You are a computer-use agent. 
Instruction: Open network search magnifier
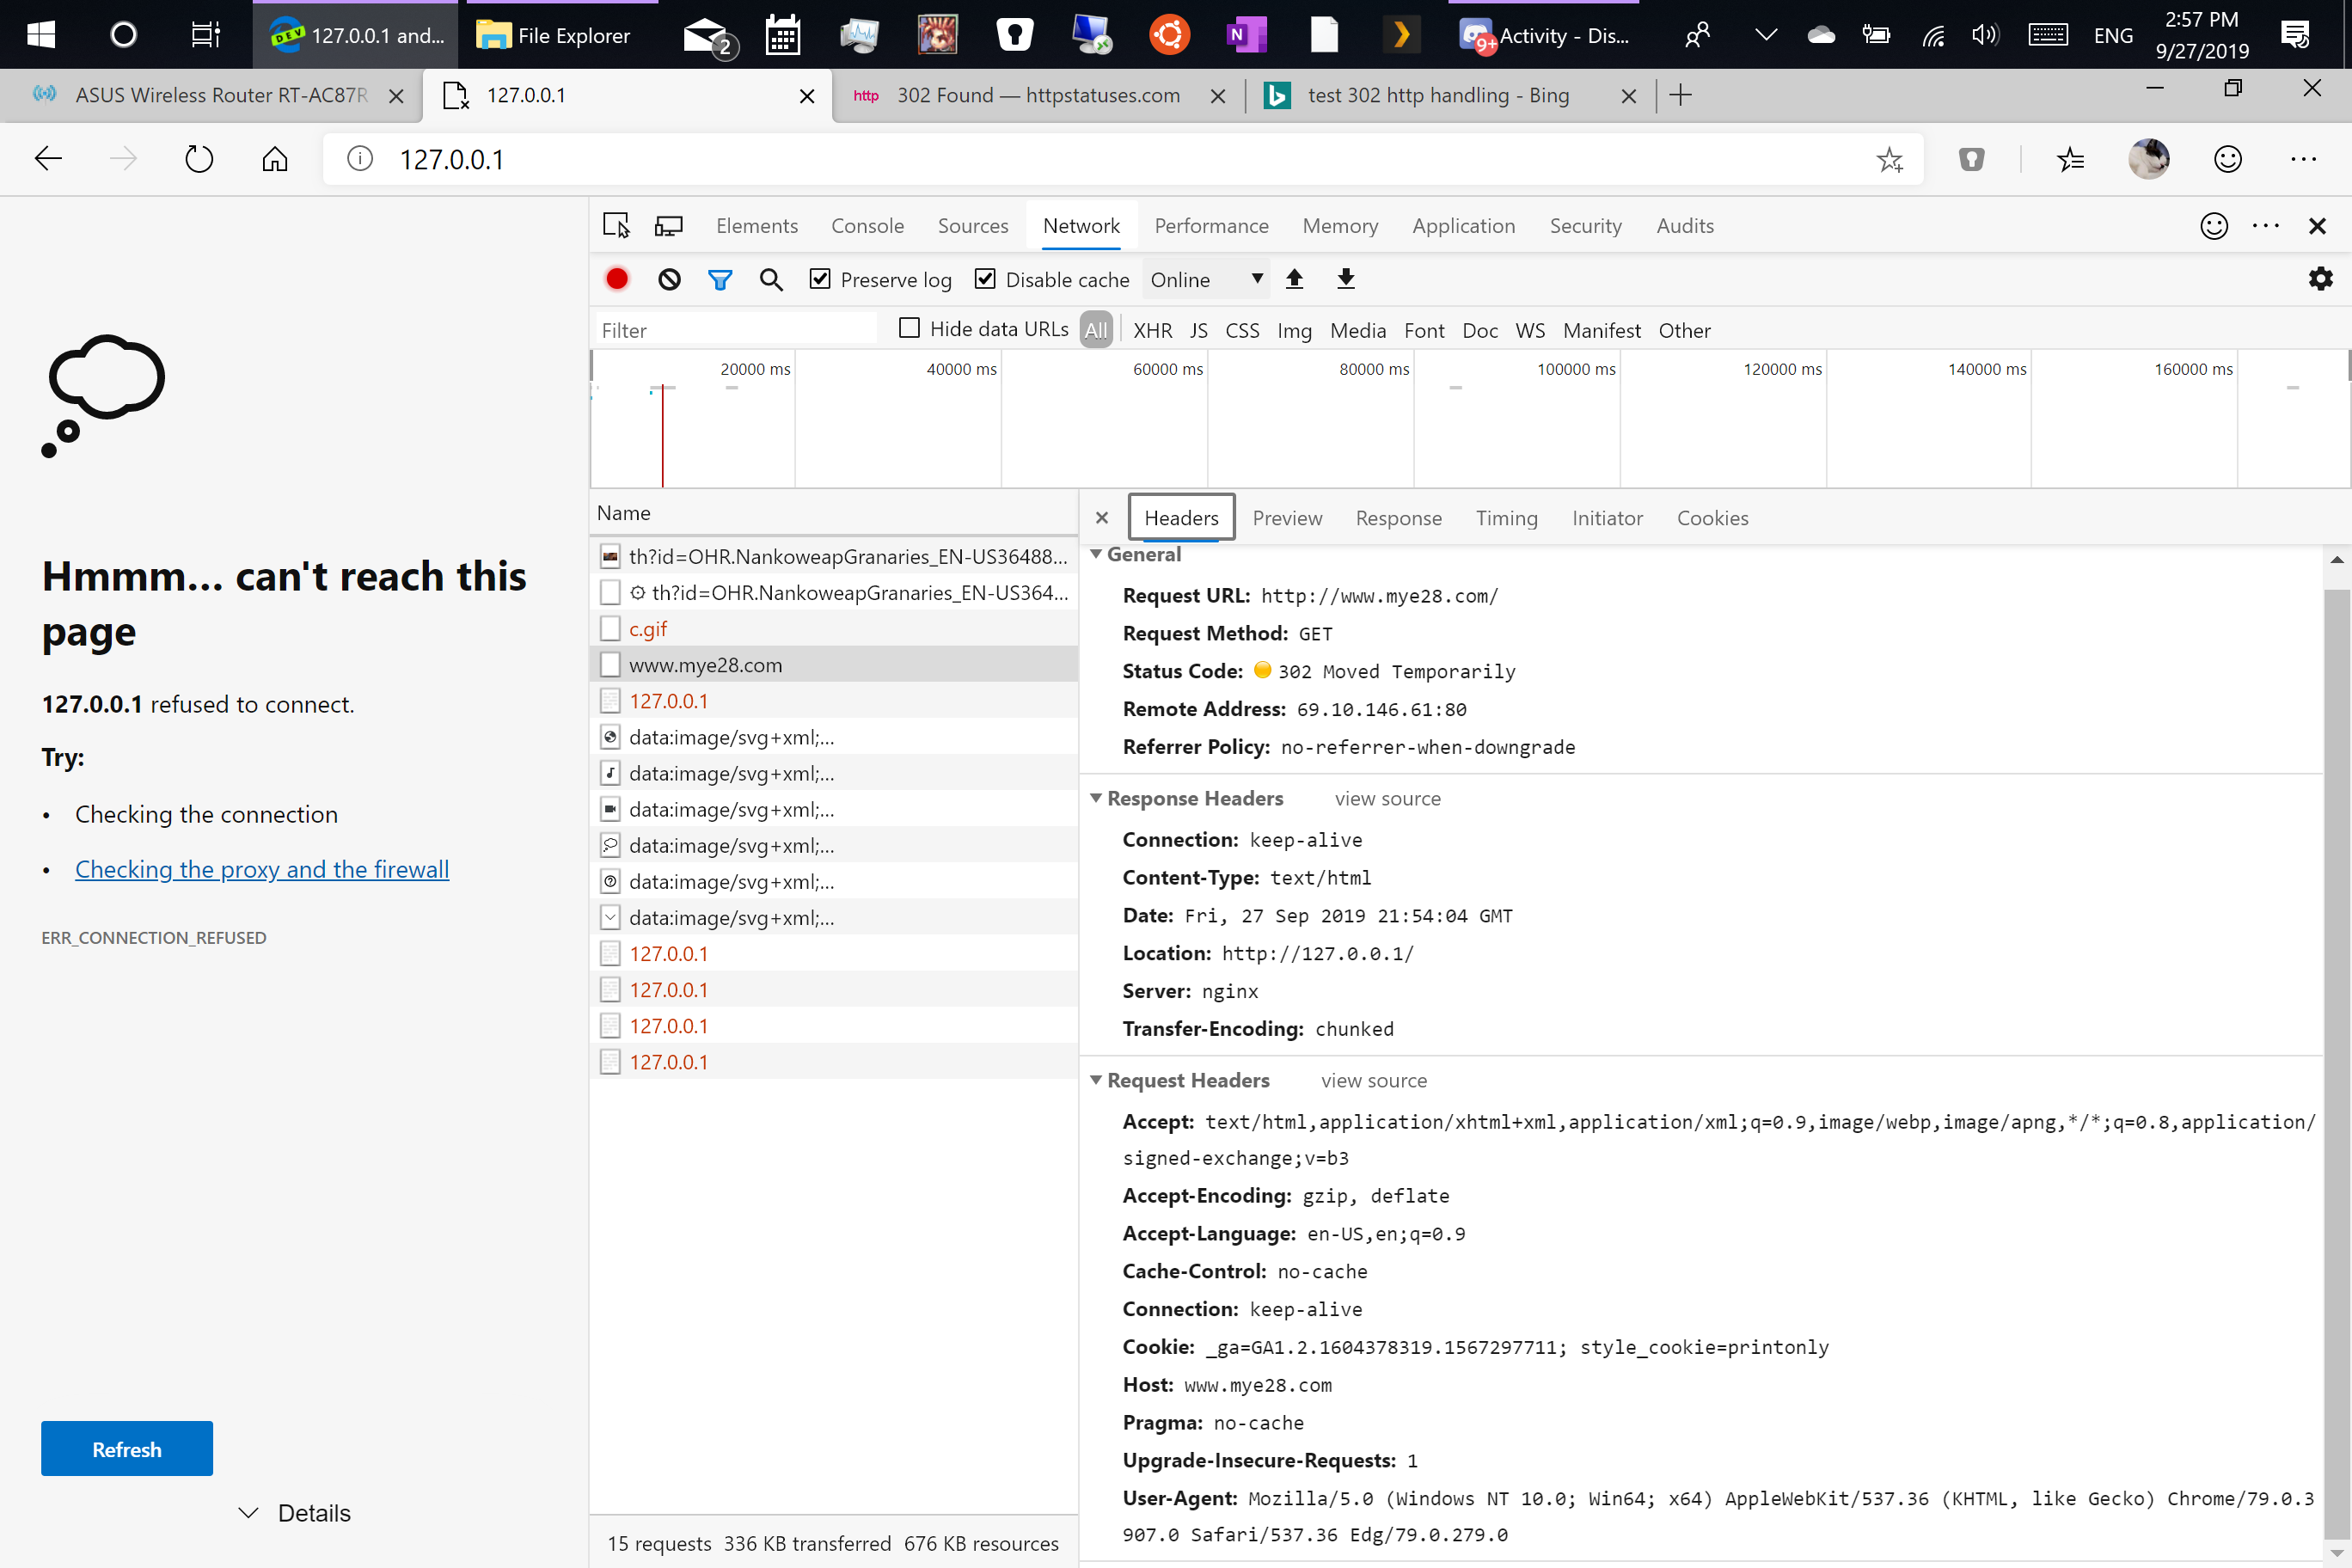771,279
